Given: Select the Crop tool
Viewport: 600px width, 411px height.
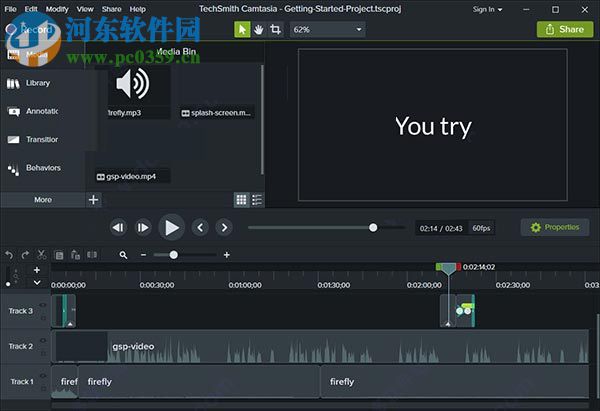Looking at the screenshot, I should click(x=276, y=29).
